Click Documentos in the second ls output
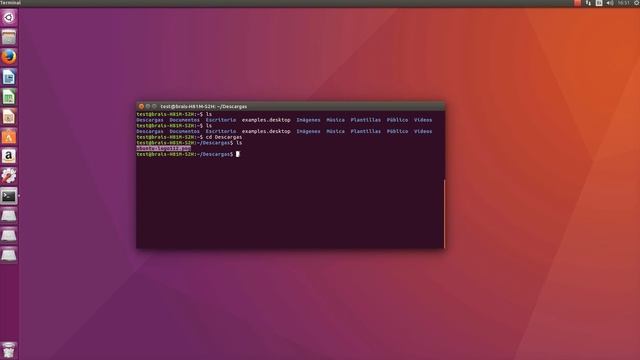640x360 pixels. tap(184, 131)
